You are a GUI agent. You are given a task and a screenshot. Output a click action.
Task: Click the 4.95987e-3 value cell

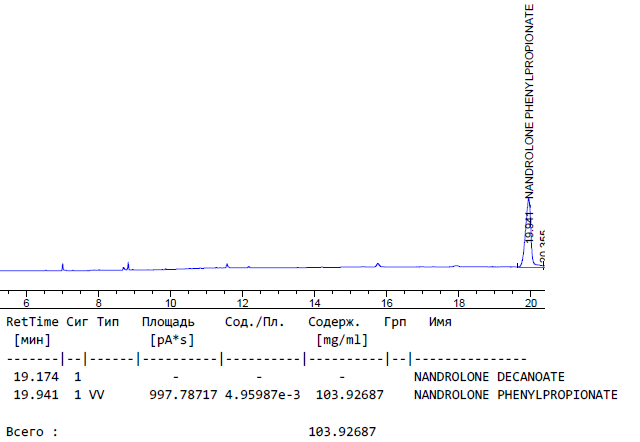point(262,394)
